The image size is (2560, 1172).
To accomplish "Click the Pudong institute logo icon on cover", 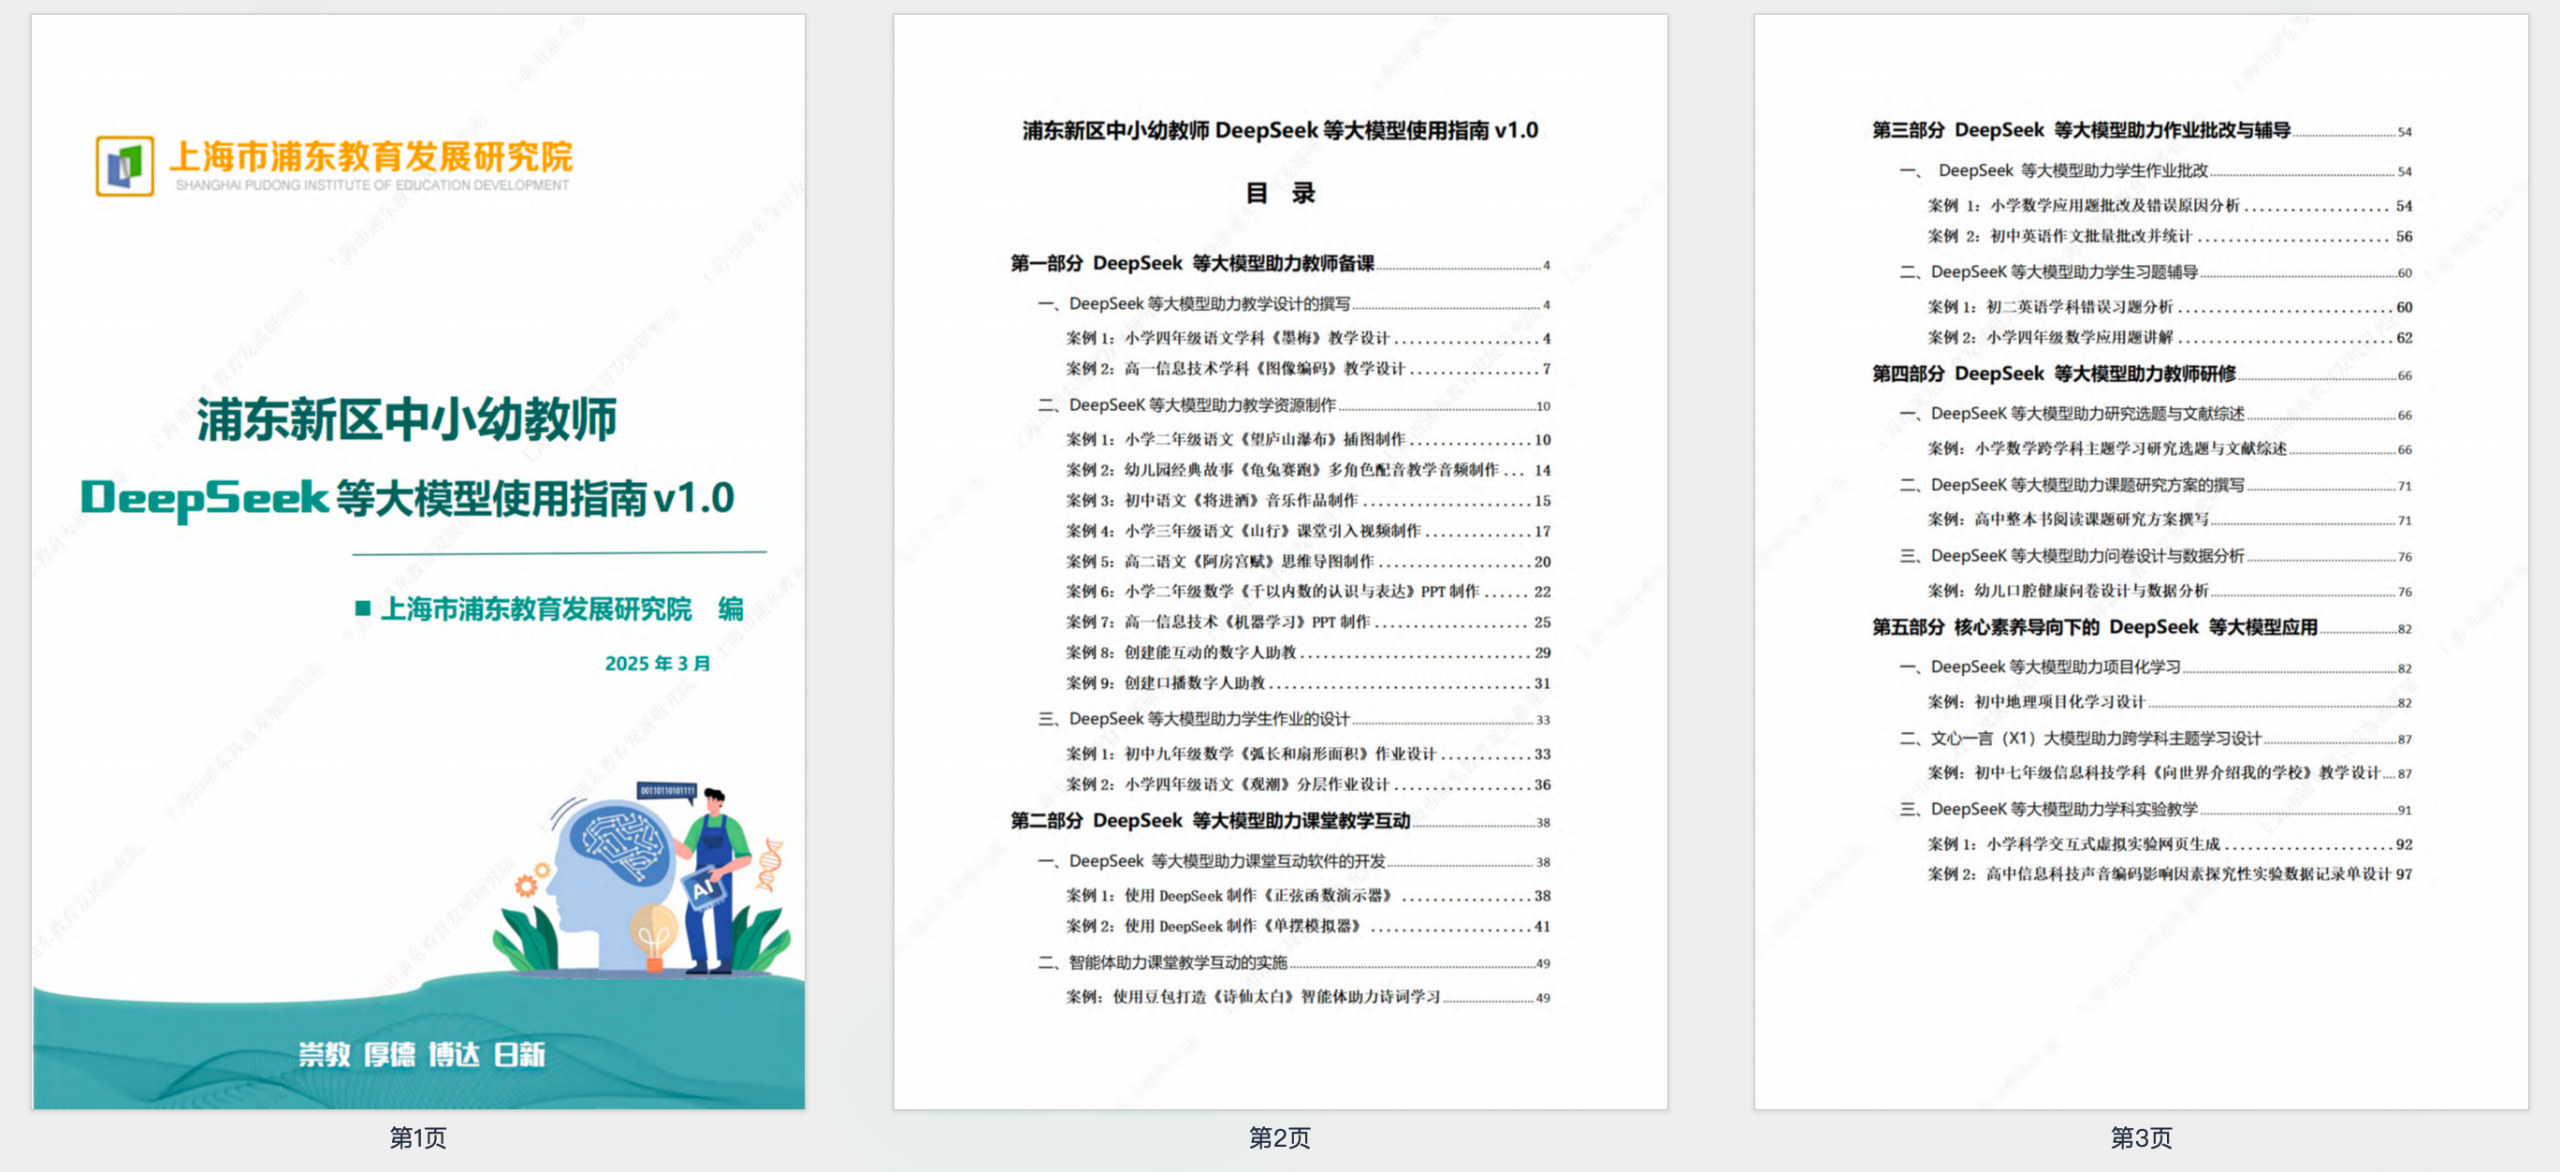I will pyautogui.click(x=125, y=166).
